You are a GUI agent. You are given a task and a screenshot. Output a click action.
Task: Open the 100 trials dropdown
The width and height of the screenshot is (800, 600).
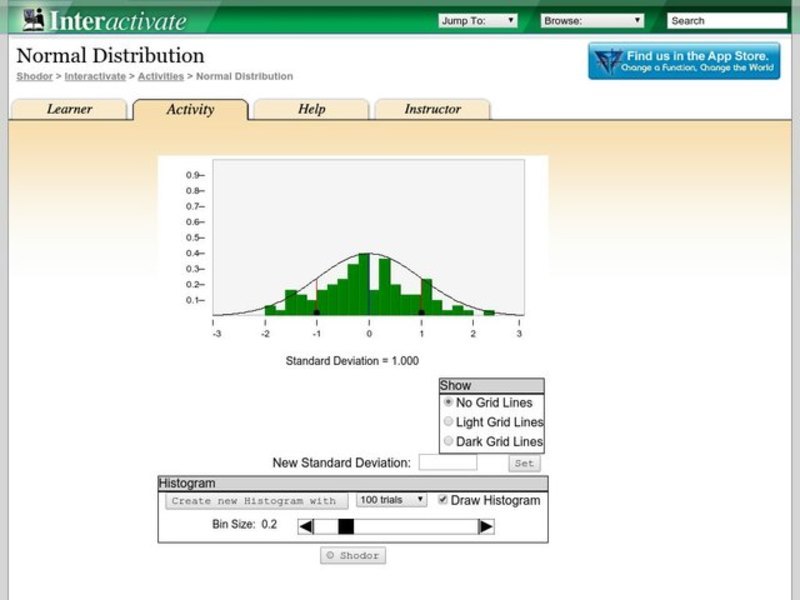393,500
